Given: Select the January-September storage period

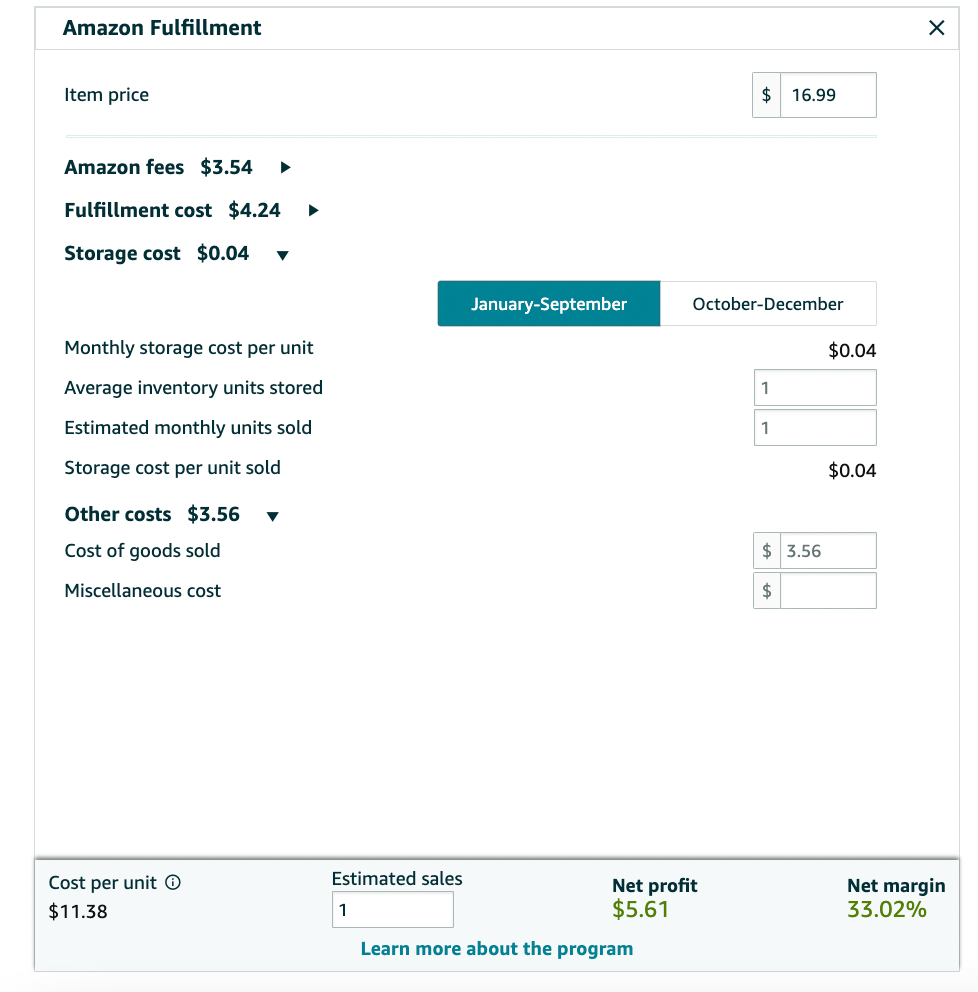Looking at the screenshot, I should (x=548, y=304).
